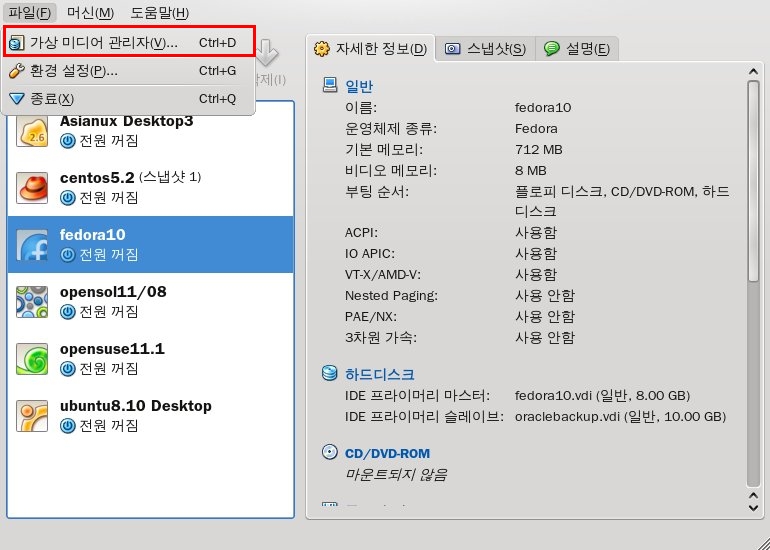This screenshot has height=550, width=770.
Task: Select the opensuse11.1 virtual machine
Action: point(151,358)
